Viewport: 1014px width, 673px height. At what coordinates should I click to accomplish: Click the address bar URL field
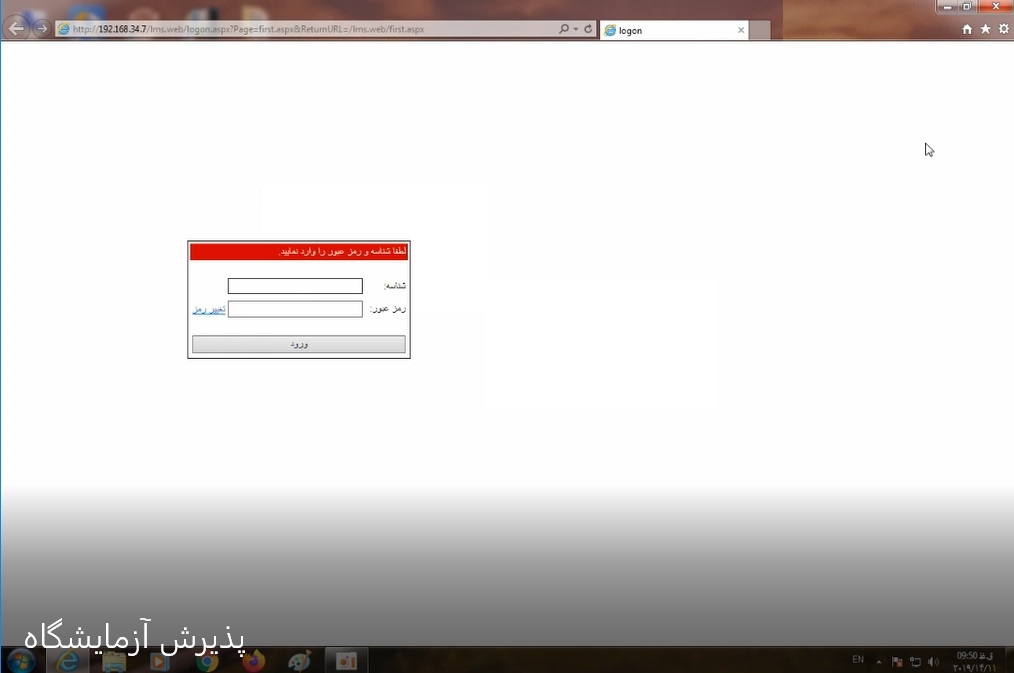[300, 29]
